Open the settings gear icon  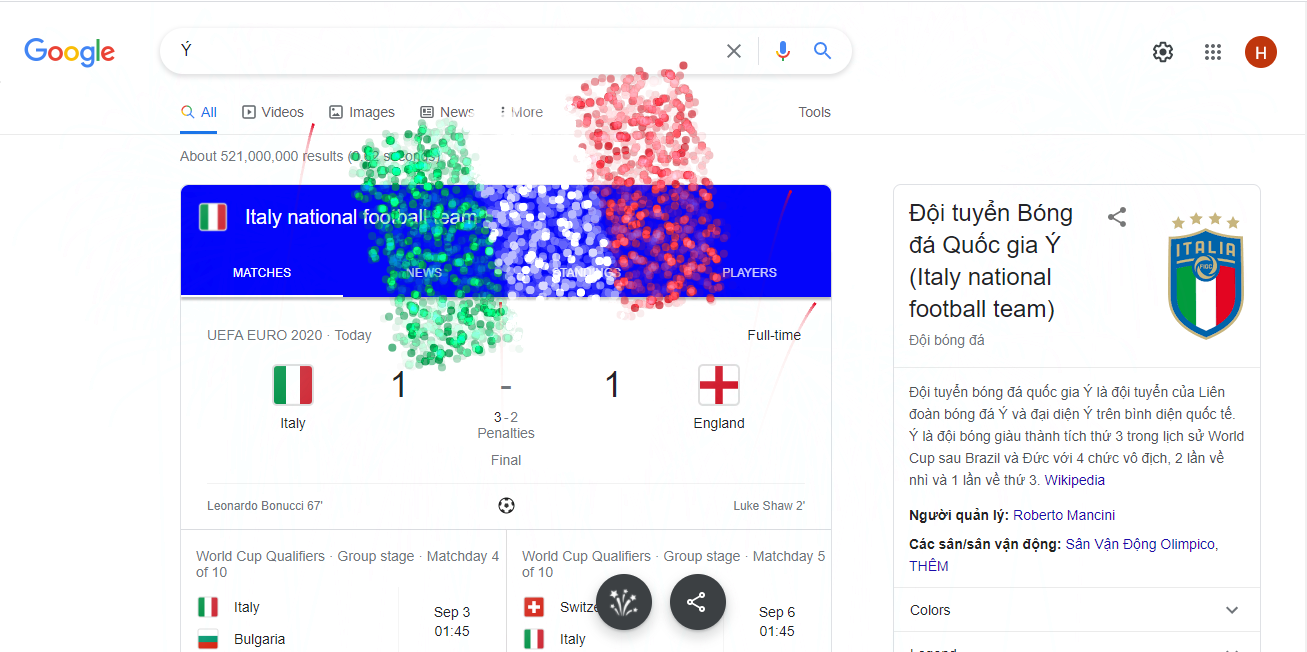click(x=1163, y=52)
